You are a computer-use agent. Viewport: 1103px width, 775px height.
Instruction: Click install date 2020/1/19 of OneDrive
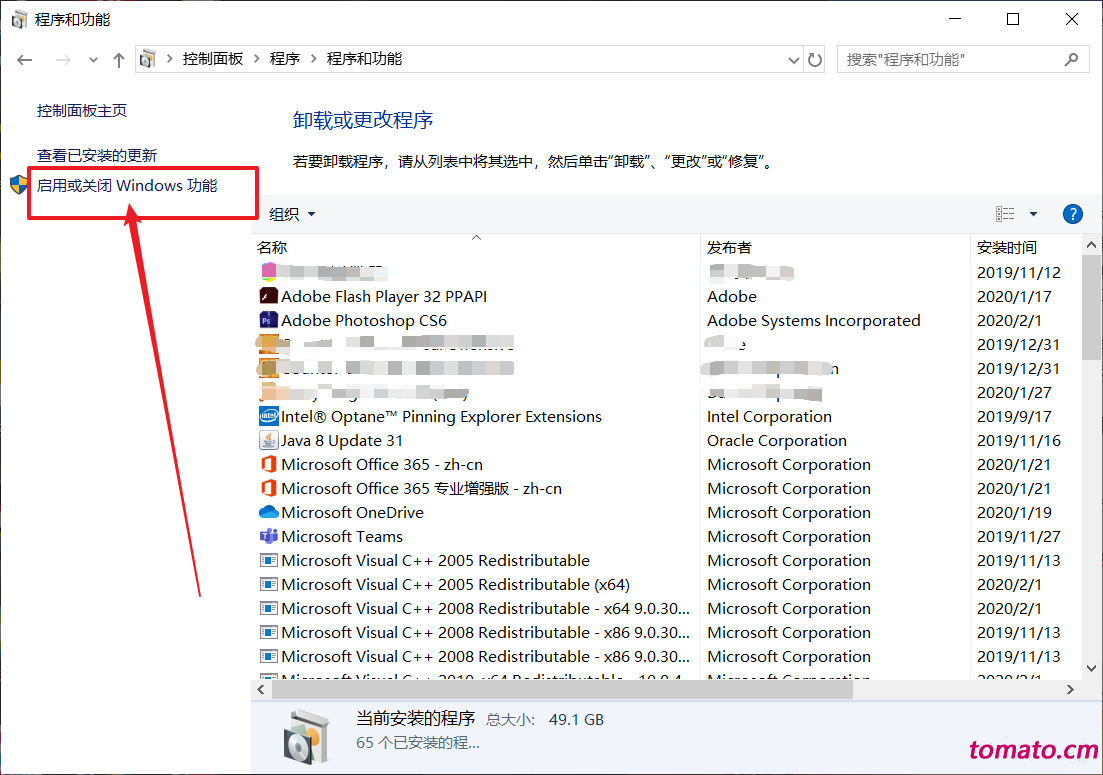pyautogui.click(x=1014, y=513)
